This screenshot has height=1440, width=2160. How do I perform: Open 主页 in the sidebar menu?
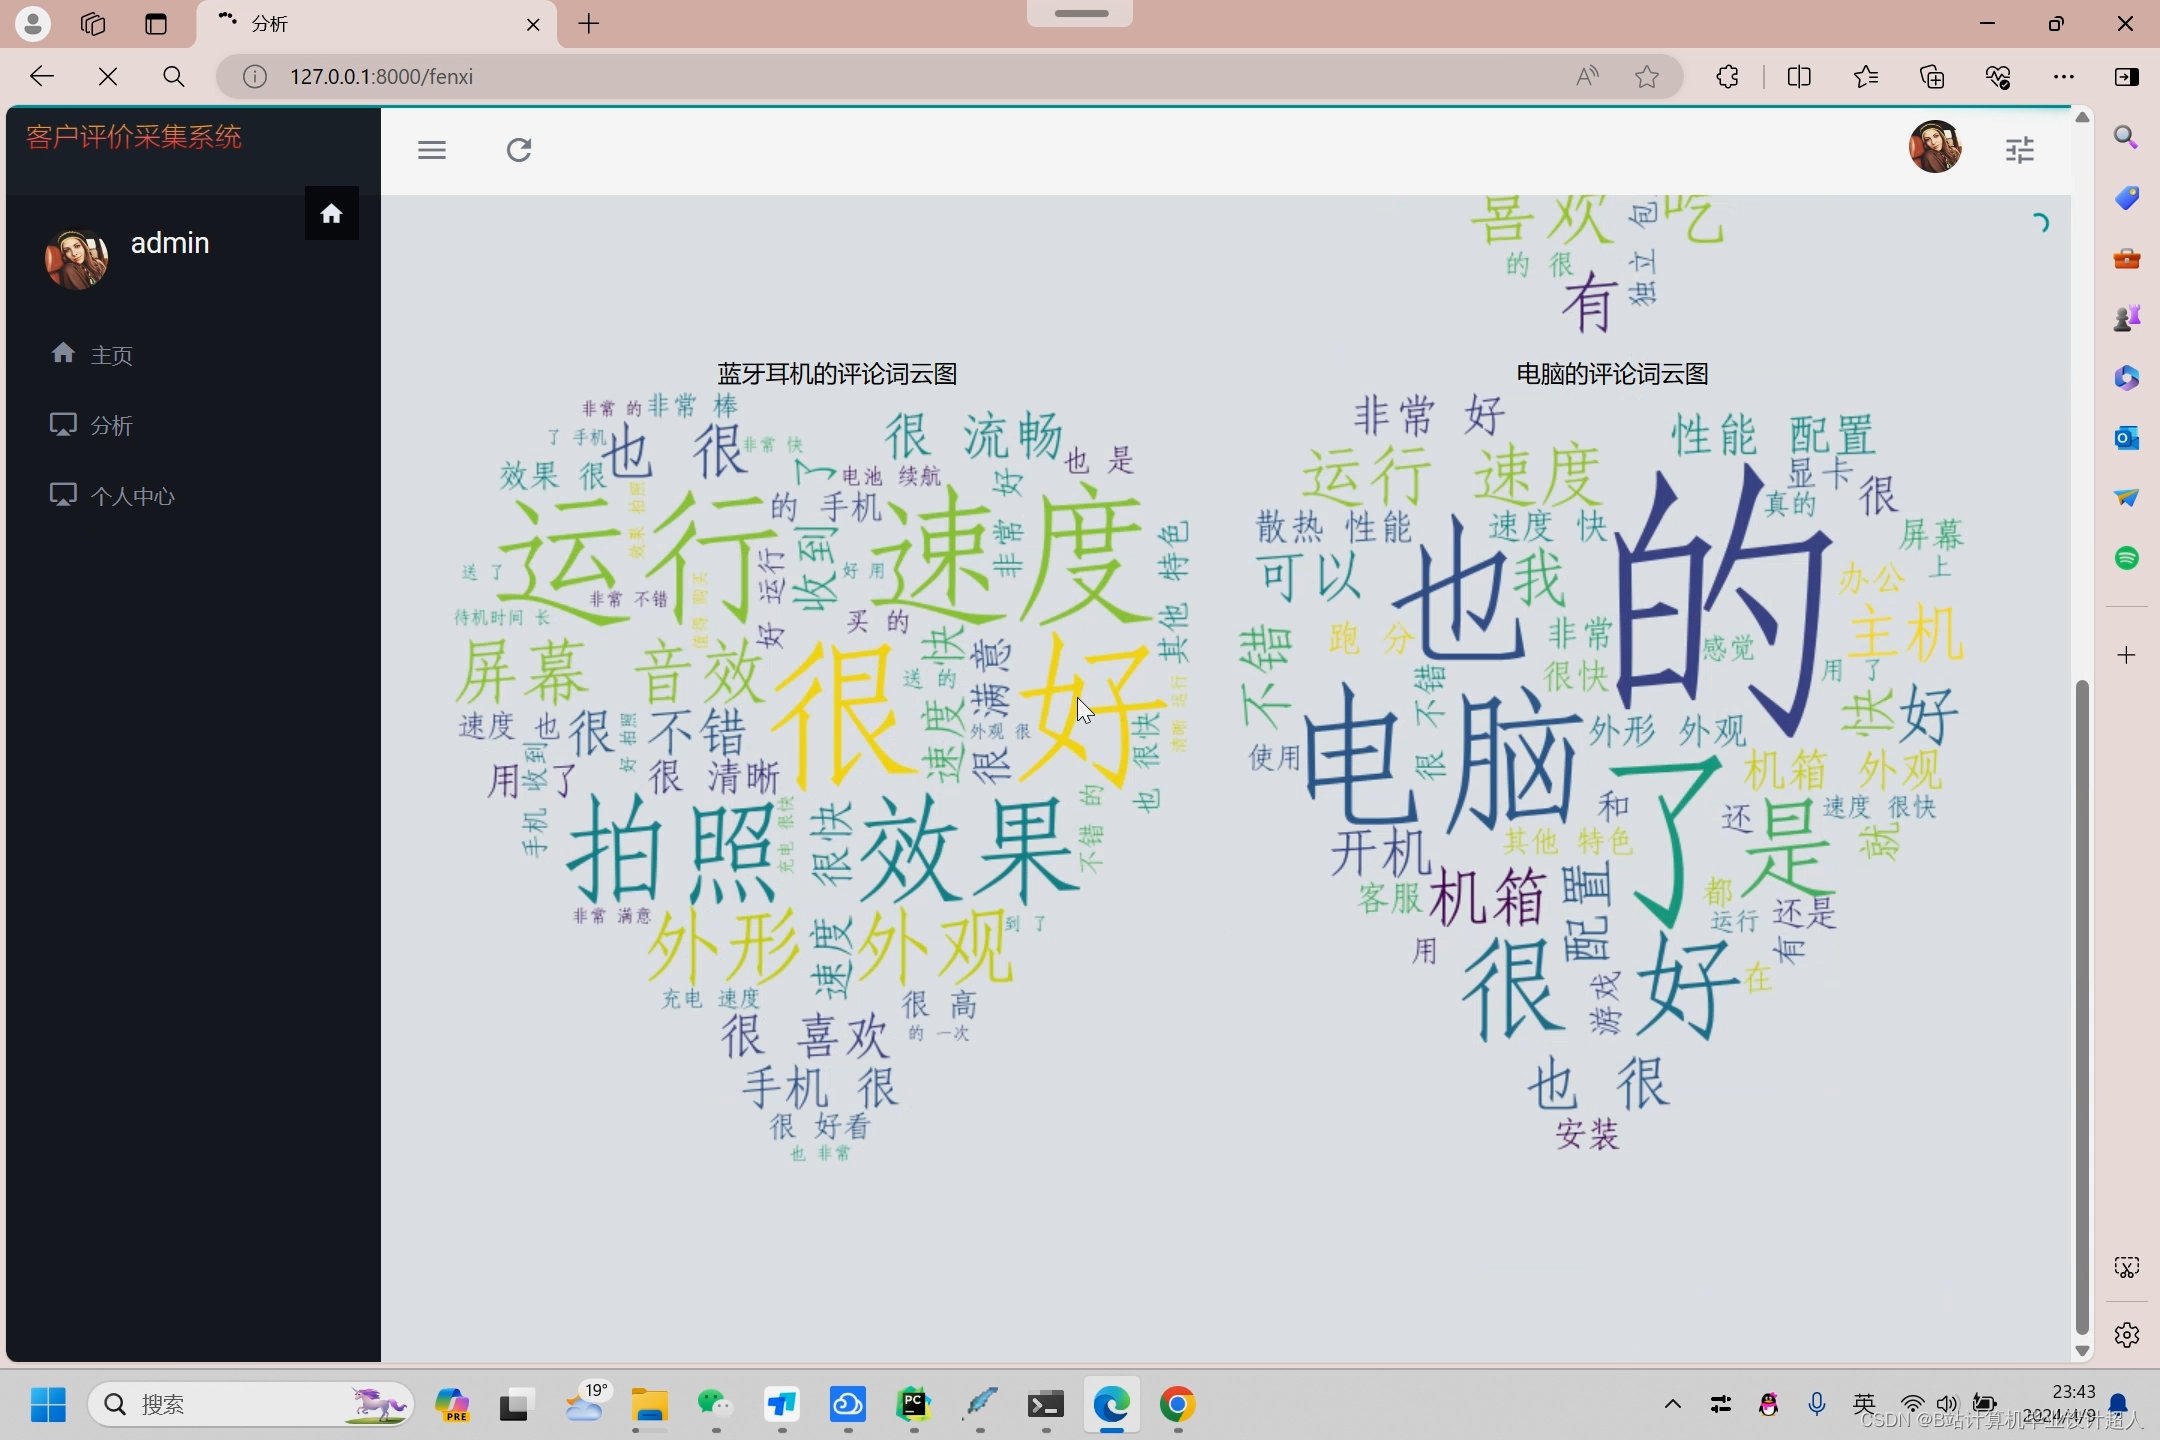click(110, 355)
